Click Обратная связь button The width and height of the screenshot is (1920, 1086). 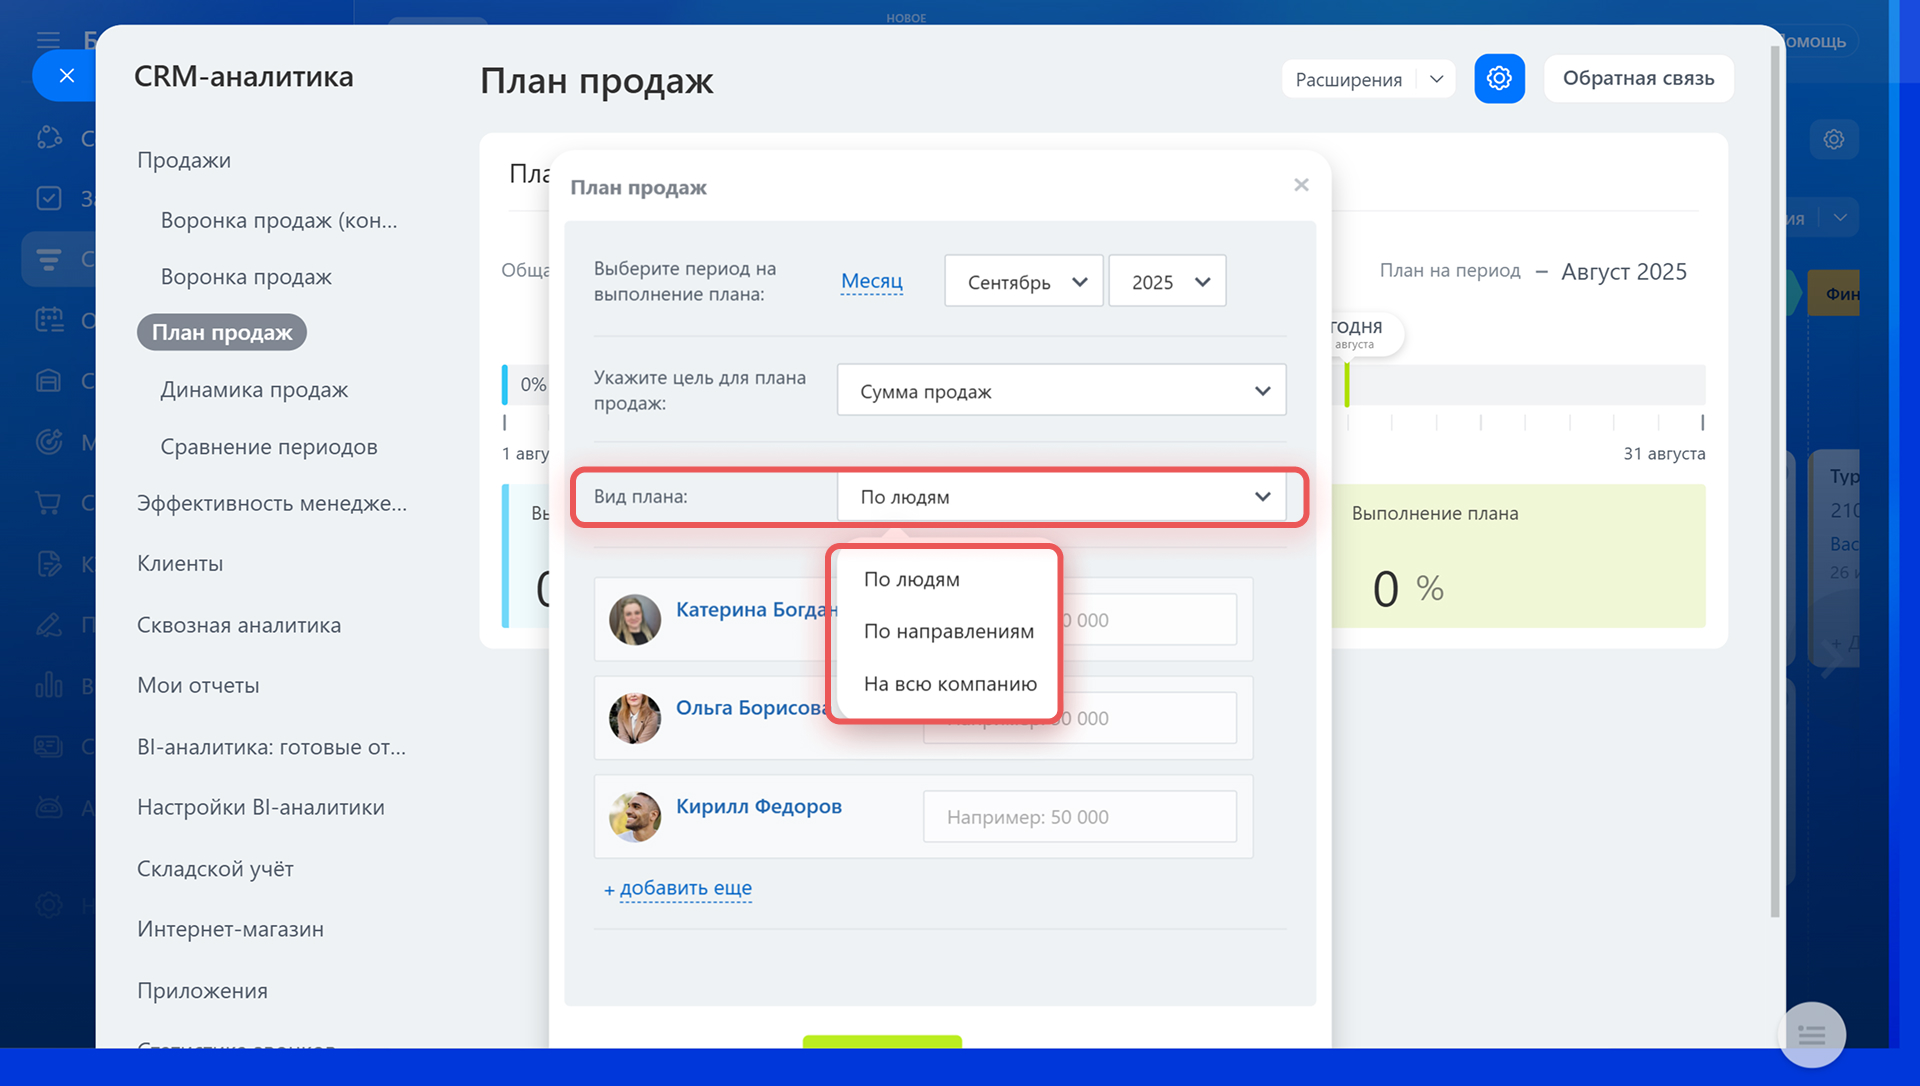[1638, 78]
